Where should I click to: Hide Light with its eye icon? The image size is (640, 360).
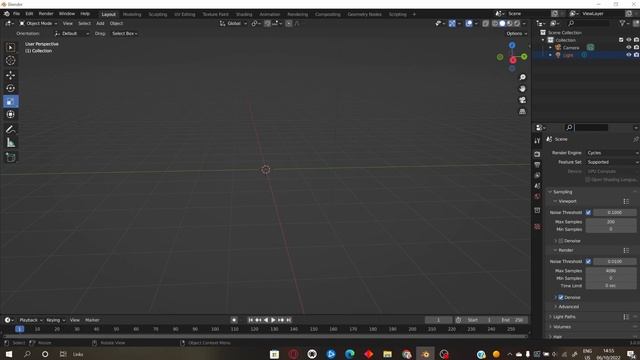[x=629, y=55]
